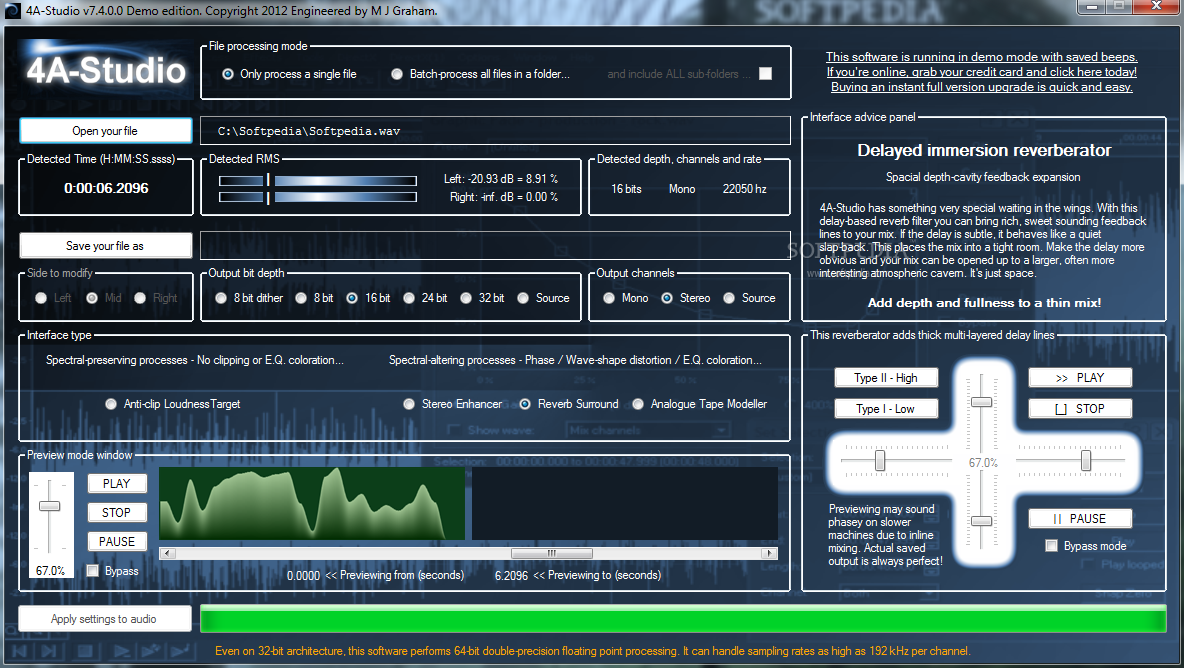Click STOP in the Preview mode window

click(x=117, y=513)
